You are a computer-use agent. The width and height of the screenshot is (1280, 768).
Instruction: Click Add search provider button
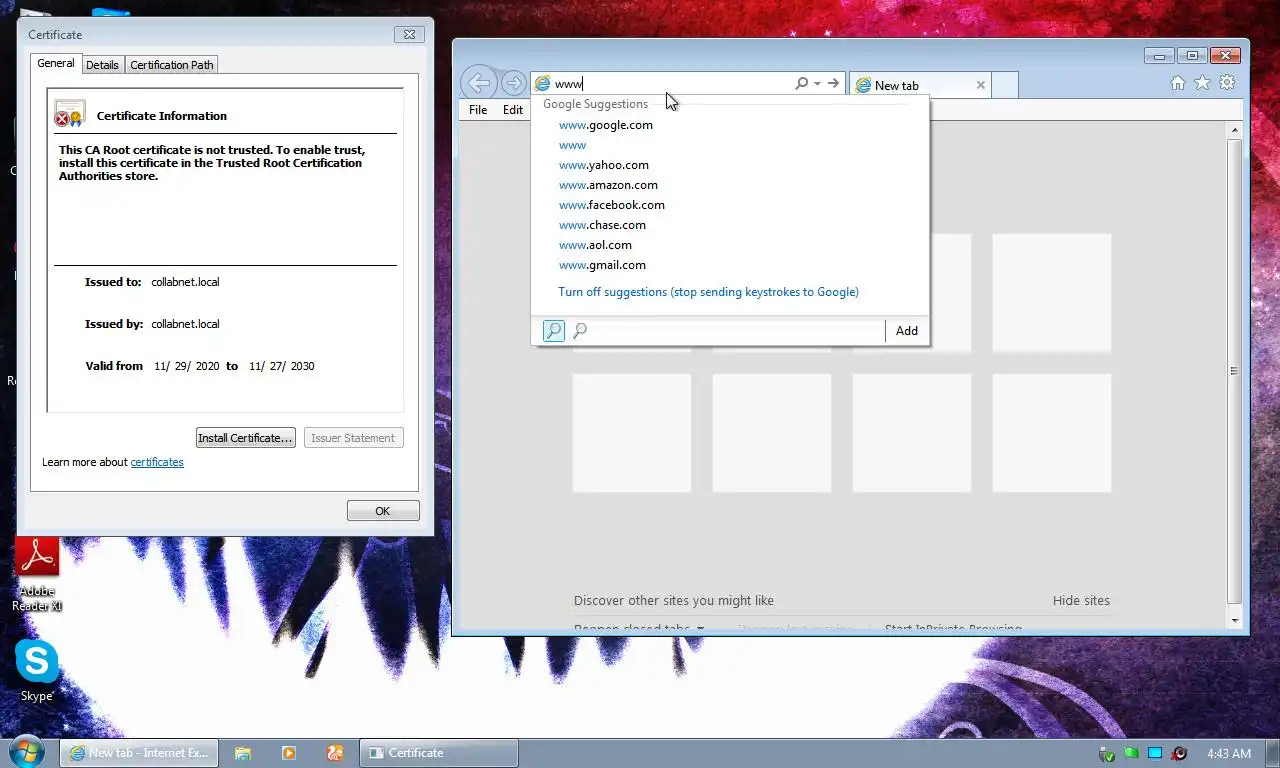(907, 331)
